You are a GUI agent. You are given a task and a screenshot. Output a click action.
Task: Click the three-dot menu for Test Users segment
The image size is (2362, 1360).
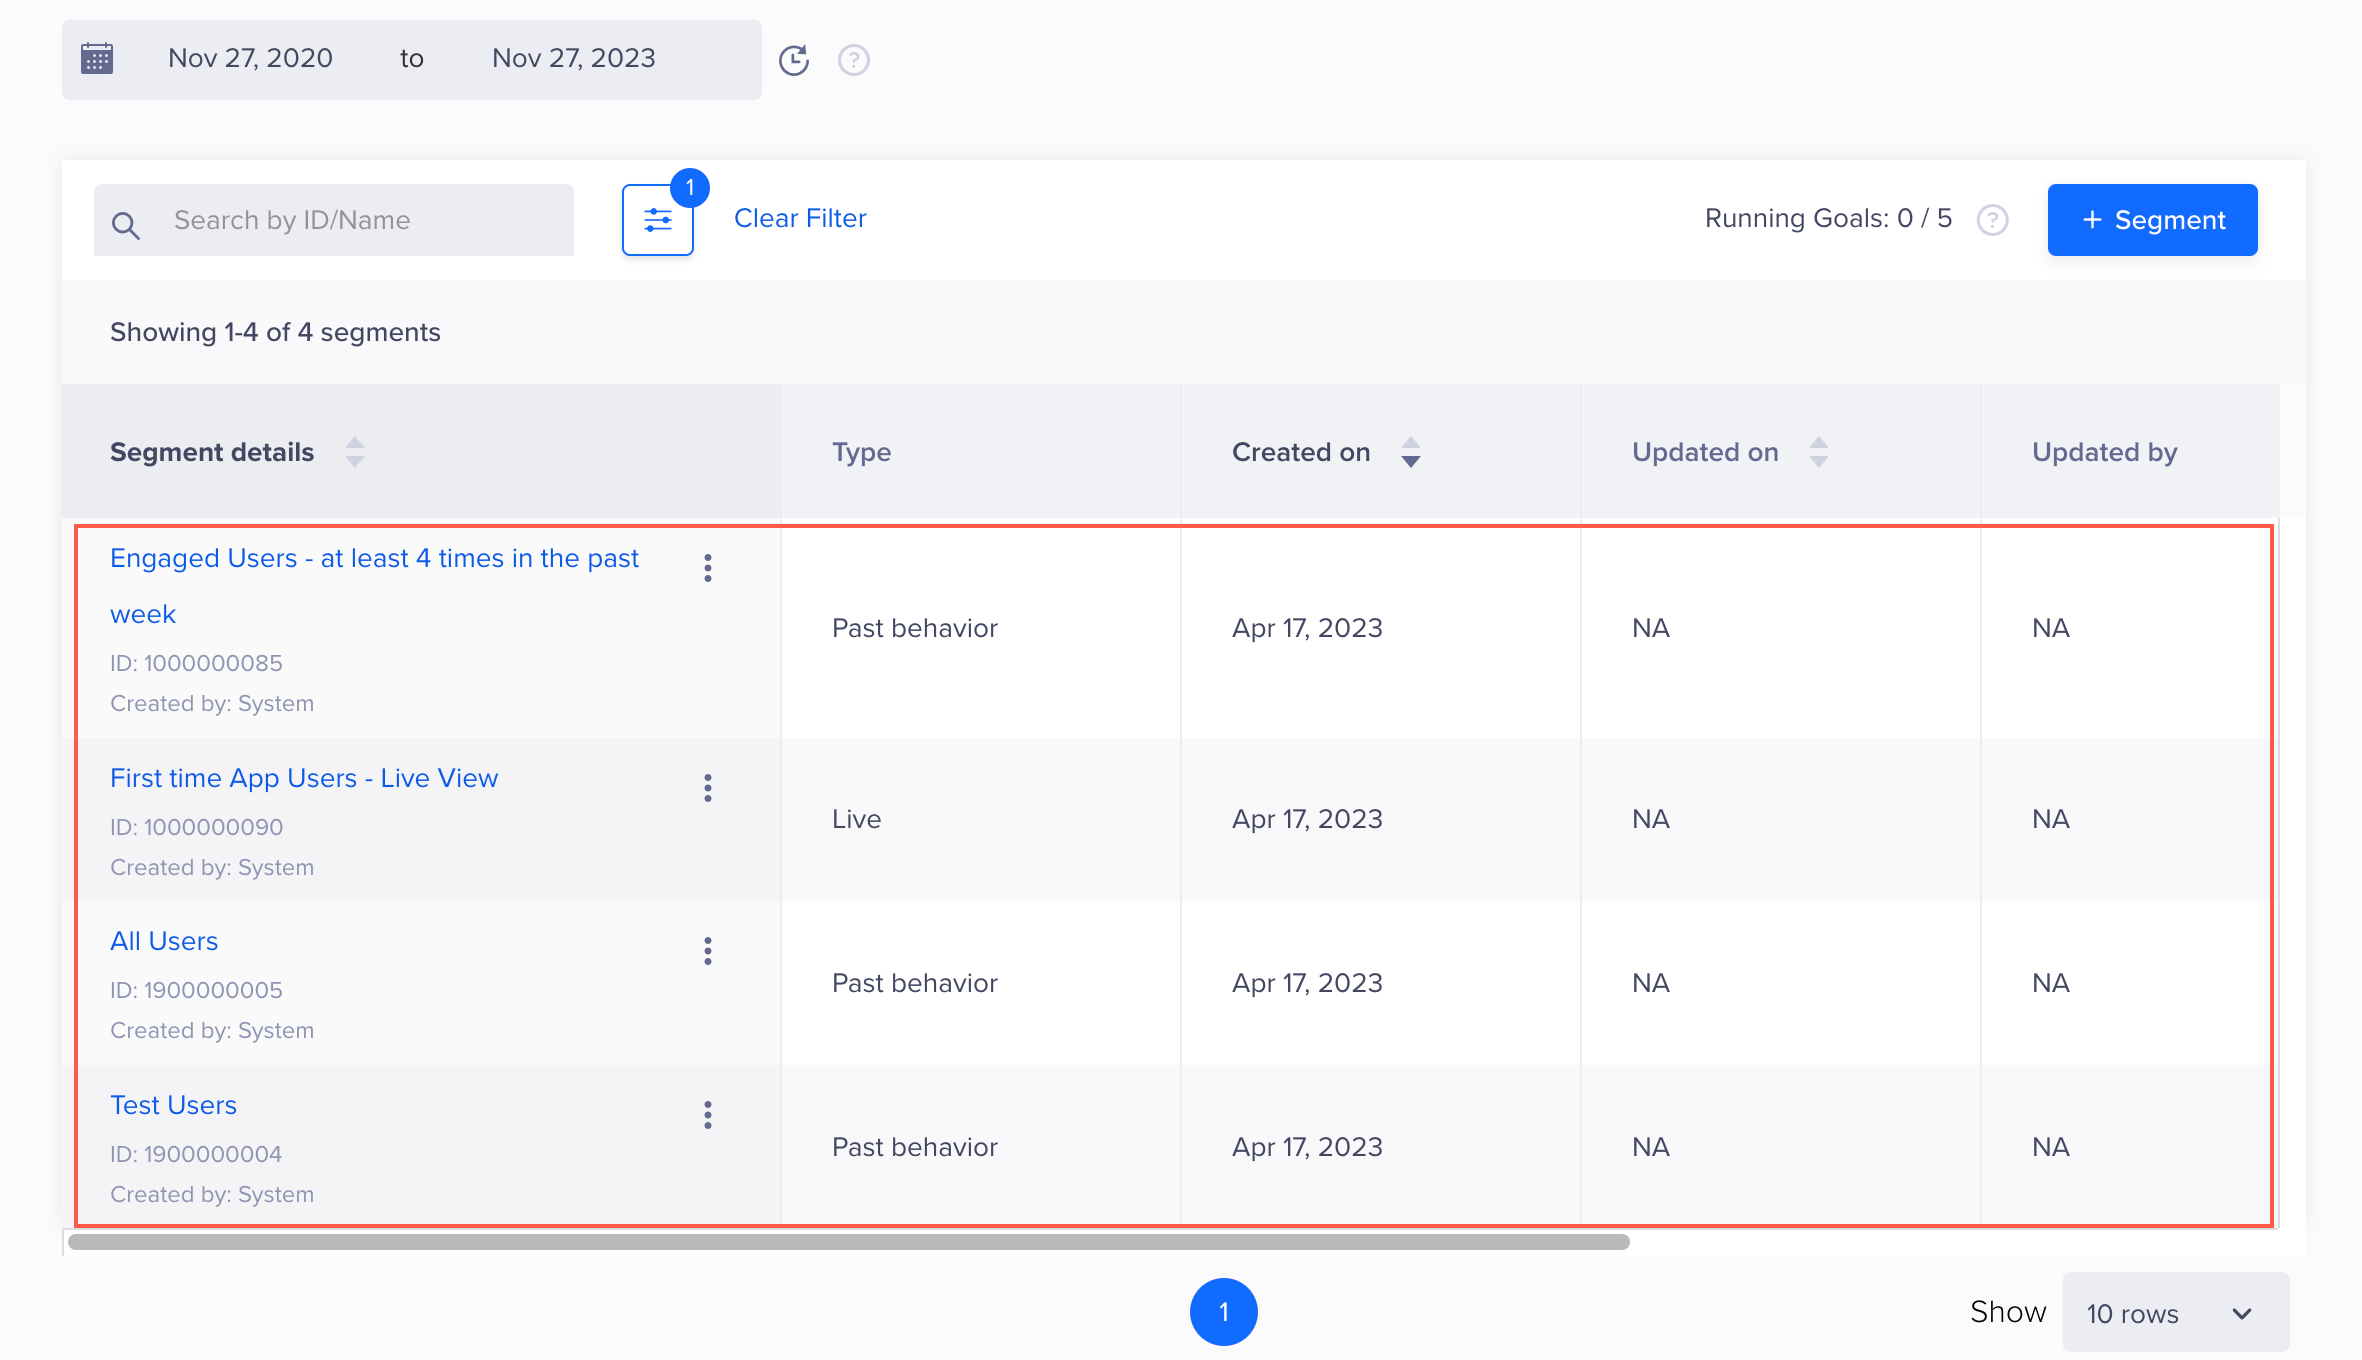(707, 1115)
